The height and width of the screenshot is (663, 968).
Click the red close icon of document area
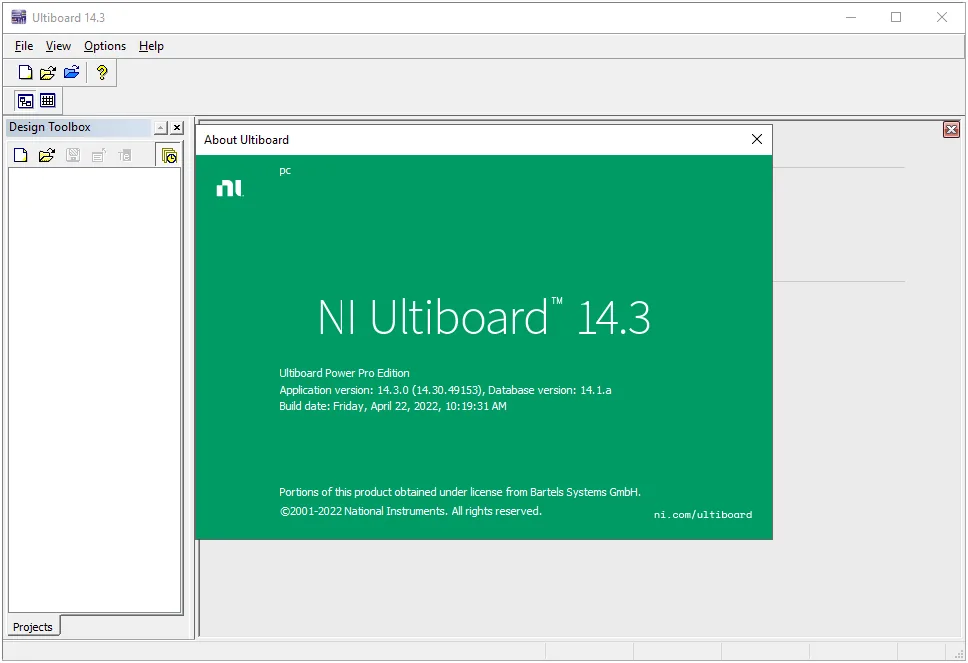(x=951, y=130)
